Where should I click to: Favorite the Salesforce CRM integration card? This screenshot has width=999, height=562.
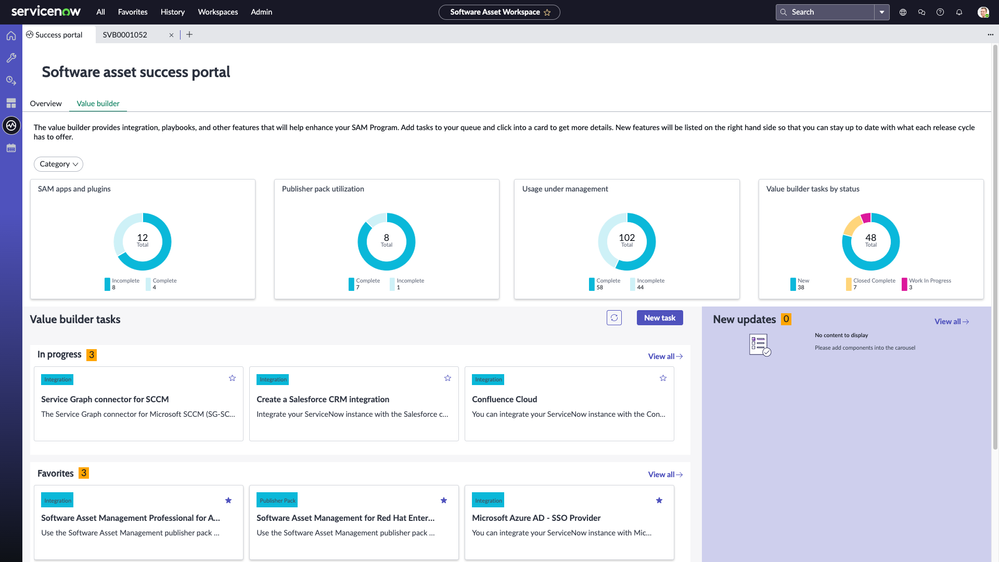(x=447, y=378)
